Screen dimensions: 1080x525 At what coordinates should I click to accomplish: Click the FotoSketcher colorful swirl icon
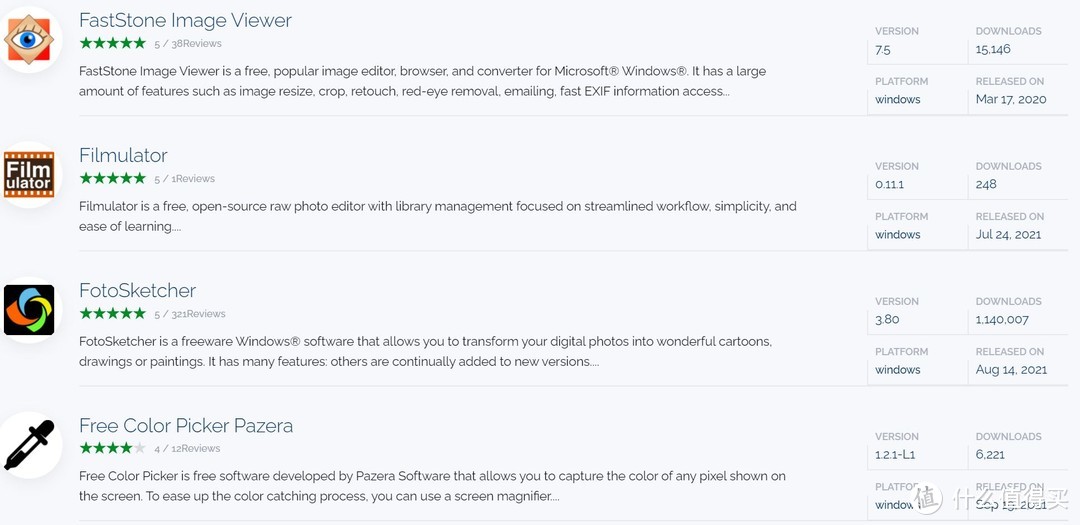pyautogui.click(x=29, y=310)
